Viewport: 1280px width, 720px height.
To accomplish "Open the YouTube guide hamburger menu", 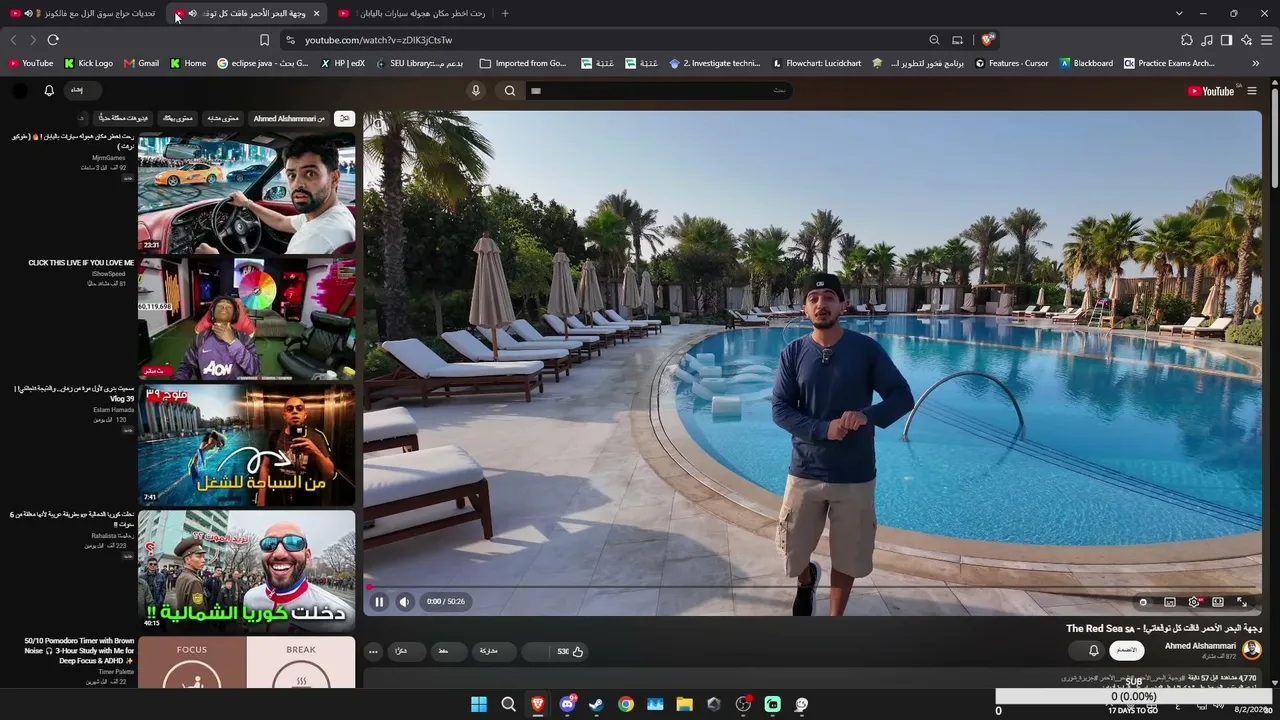I will coord(1252,91).
